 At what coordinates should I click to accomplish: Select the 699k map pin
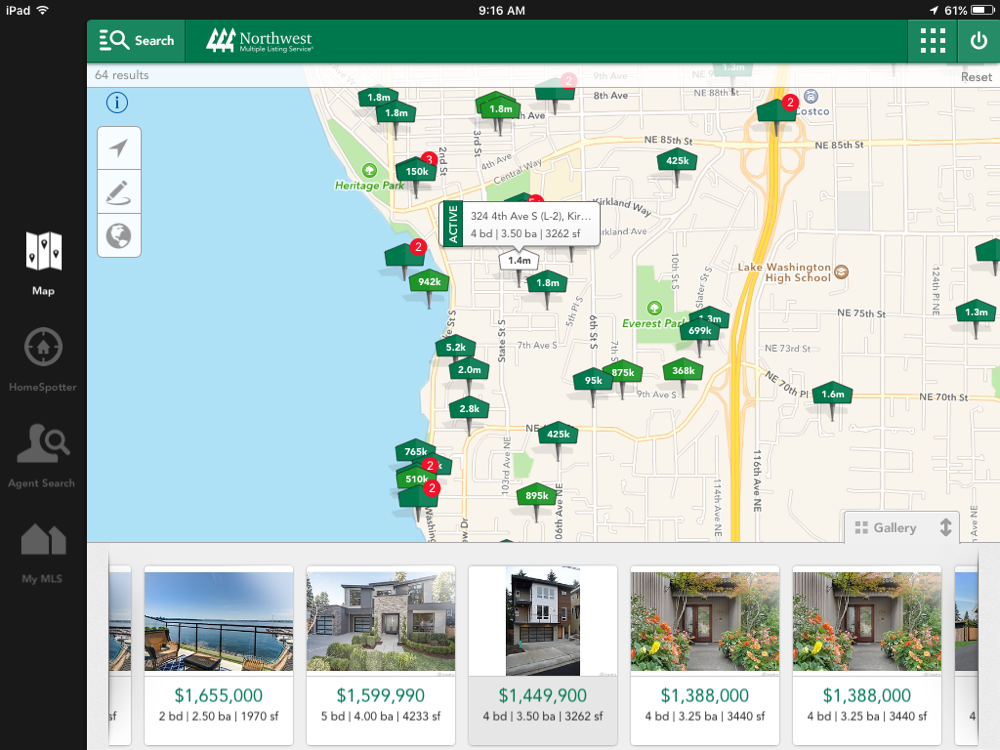coord(700,330)
